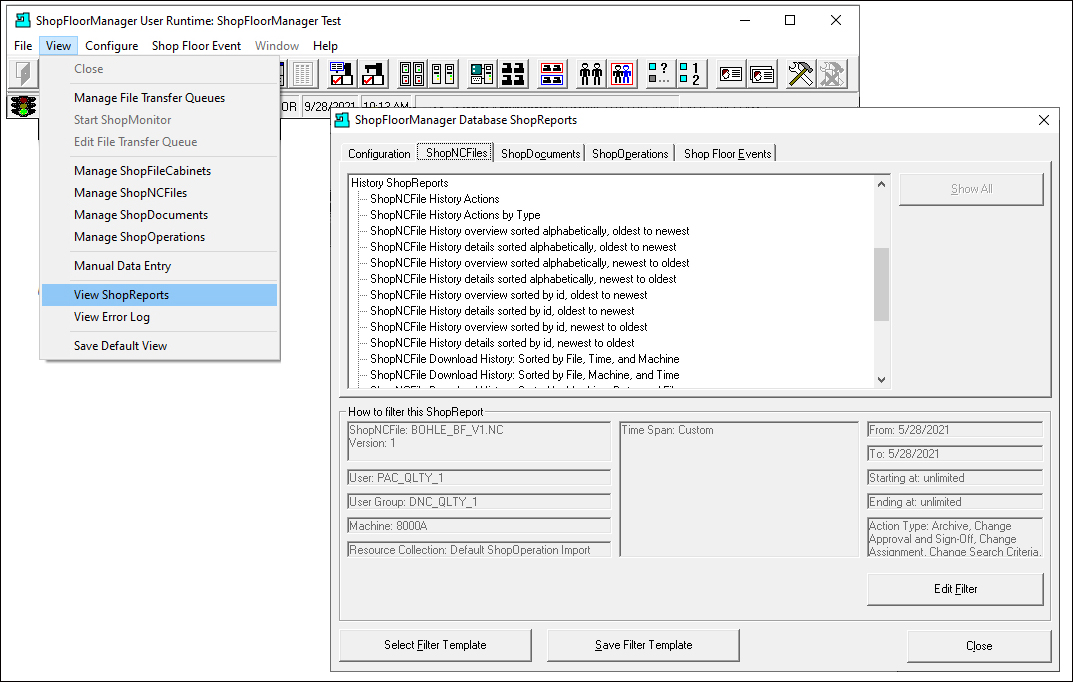The image size is (1073, 682).
Task: Switch to the ShopOperations tab
Action: click(630, 154)
